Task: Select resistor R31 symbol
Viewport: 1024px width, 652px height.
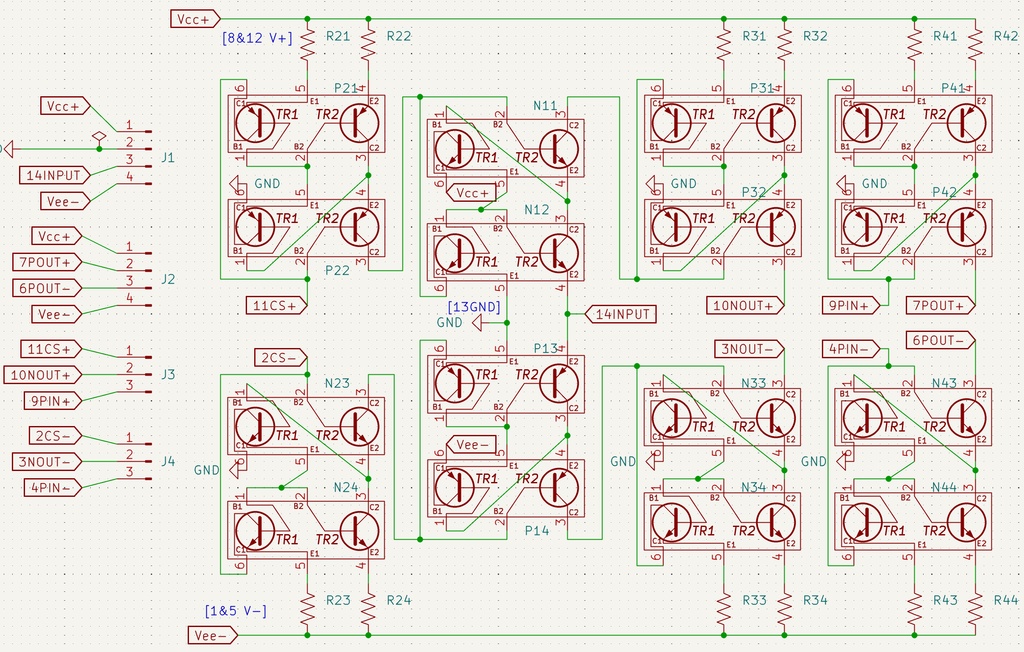Action: [x=724, y=44]
